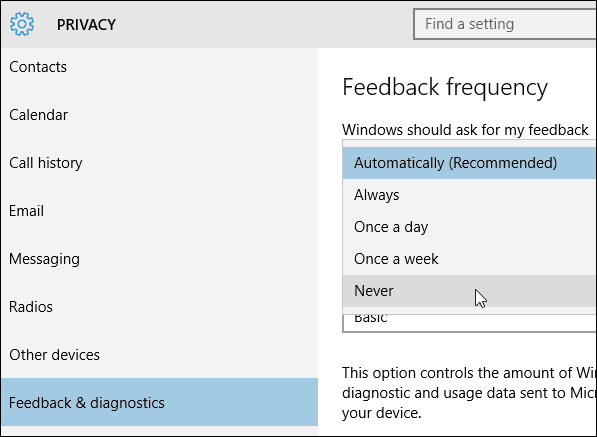597x437 pixels.
Task: Open the Basic diagnostic data dropdown
Action: point(469,323)
